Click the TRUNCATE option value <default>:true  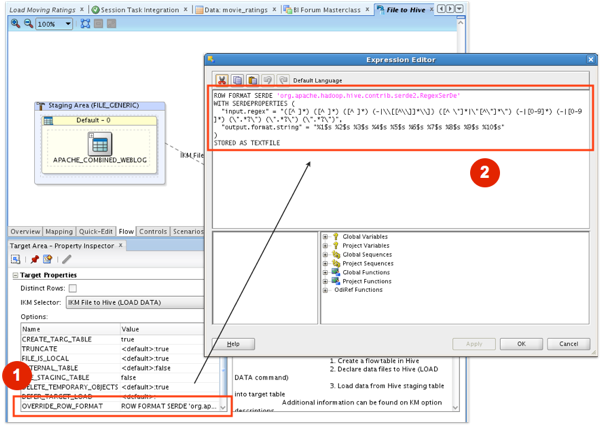(x=145, y=349)
